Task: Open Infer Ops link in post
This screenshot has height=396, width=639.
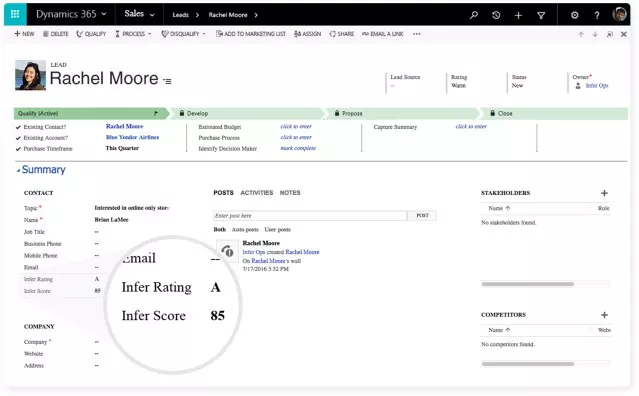Action: tap(253, 252)
